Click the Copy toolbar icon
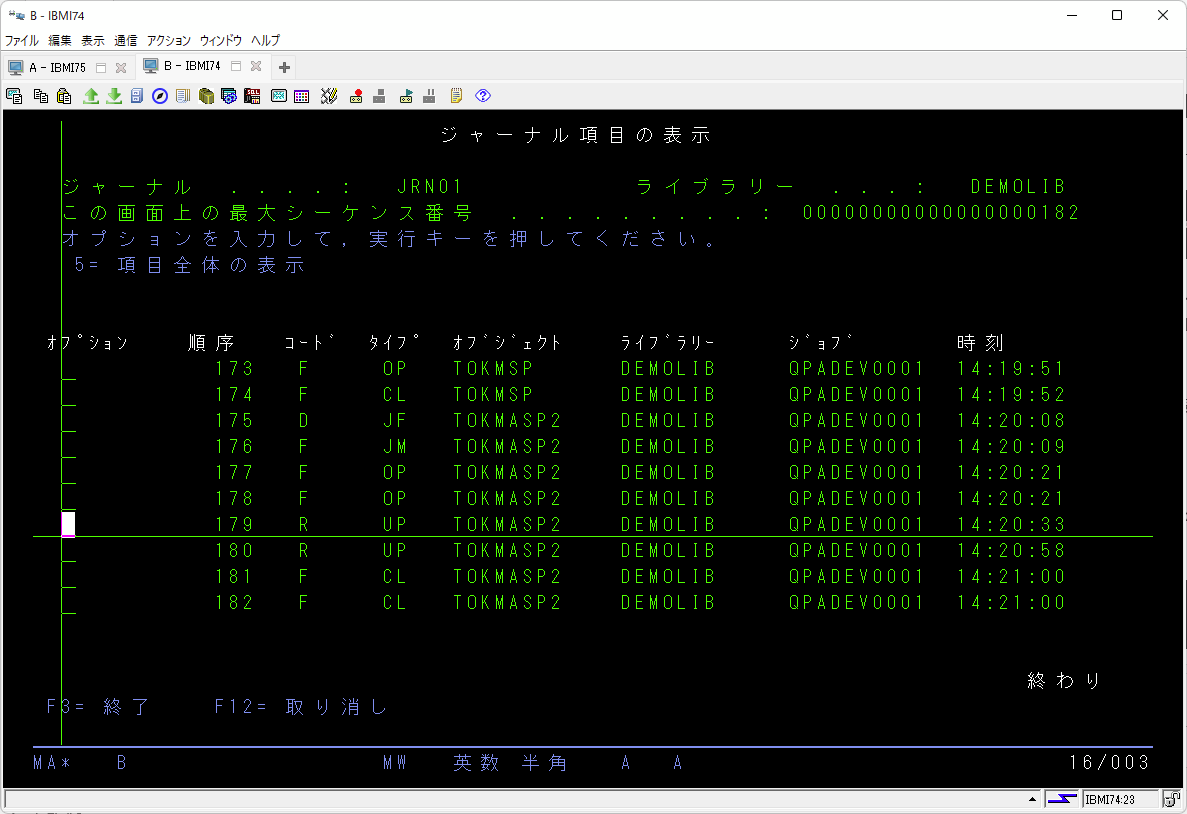Image resolution: width=1187 pixels, height=814 pixels. point(41,96)
